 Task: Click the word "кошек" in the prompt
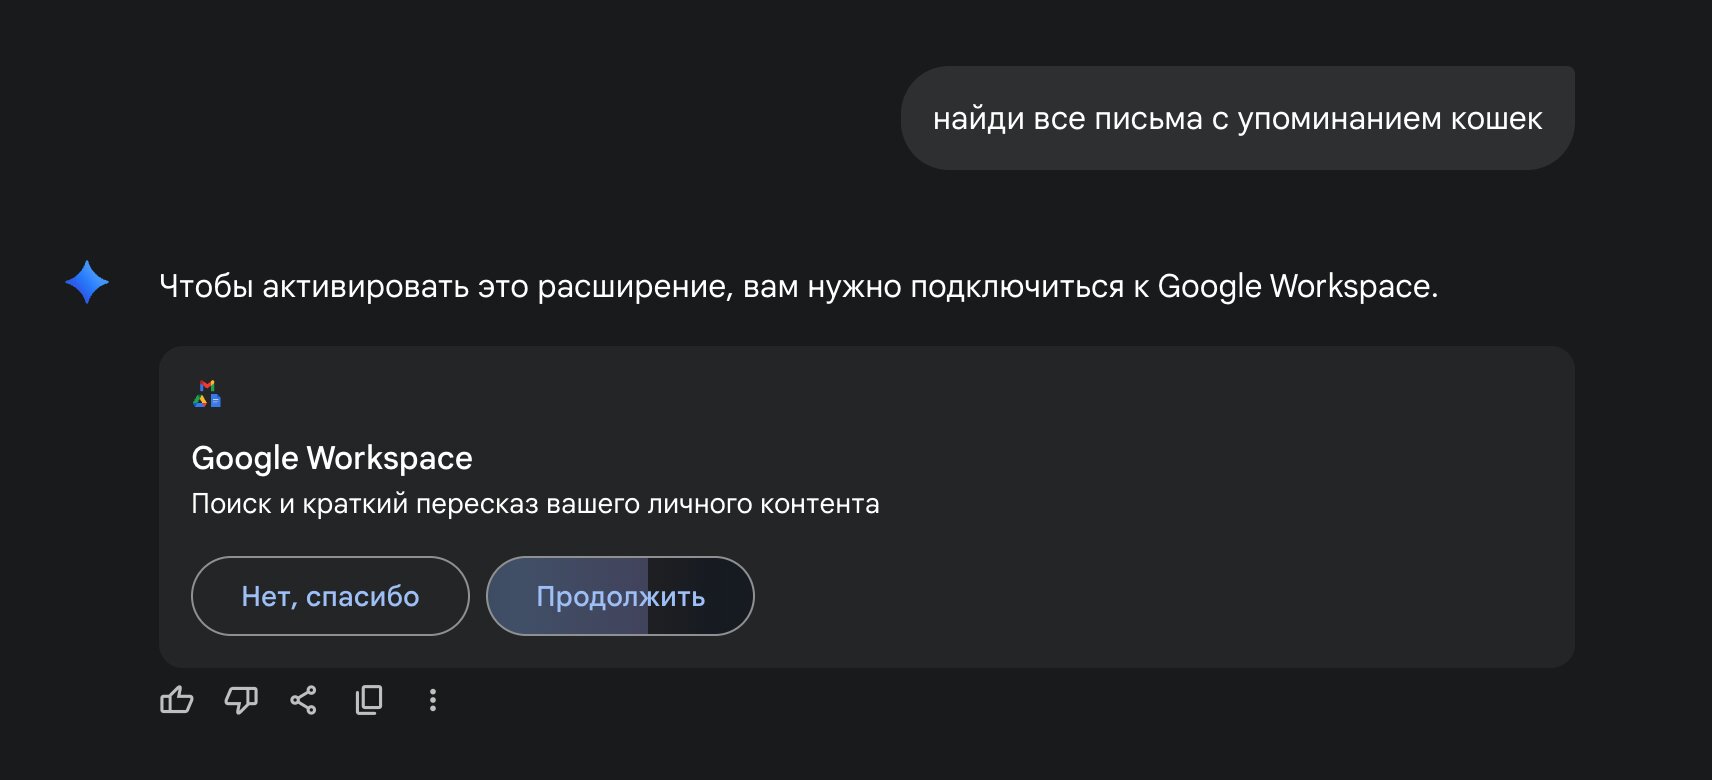pos(1496,119)
